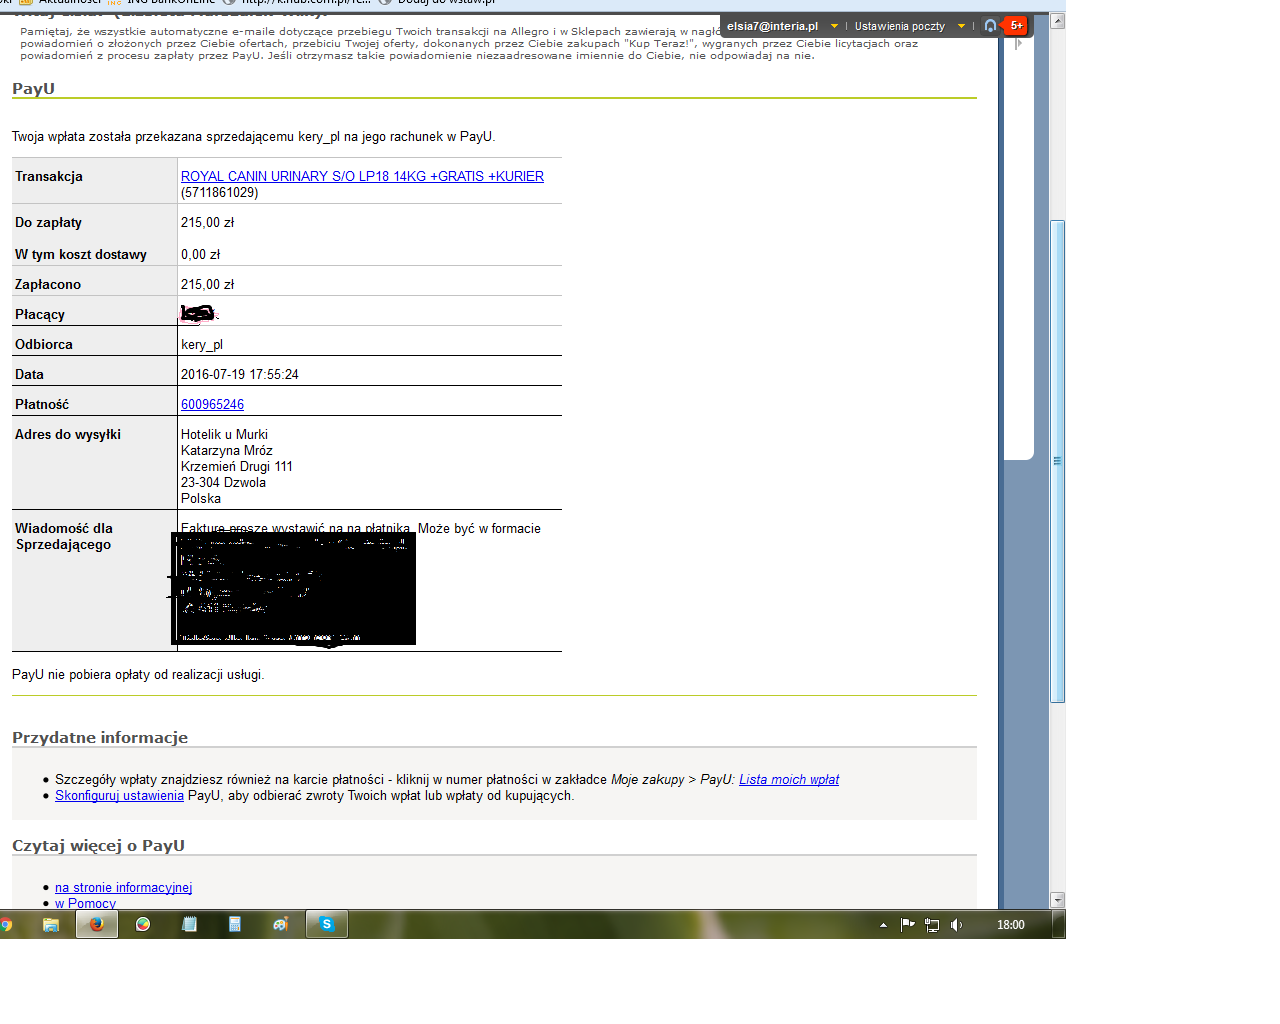Click the transaction number (5711861029)
The image size is (1280, 1024).
220,192
